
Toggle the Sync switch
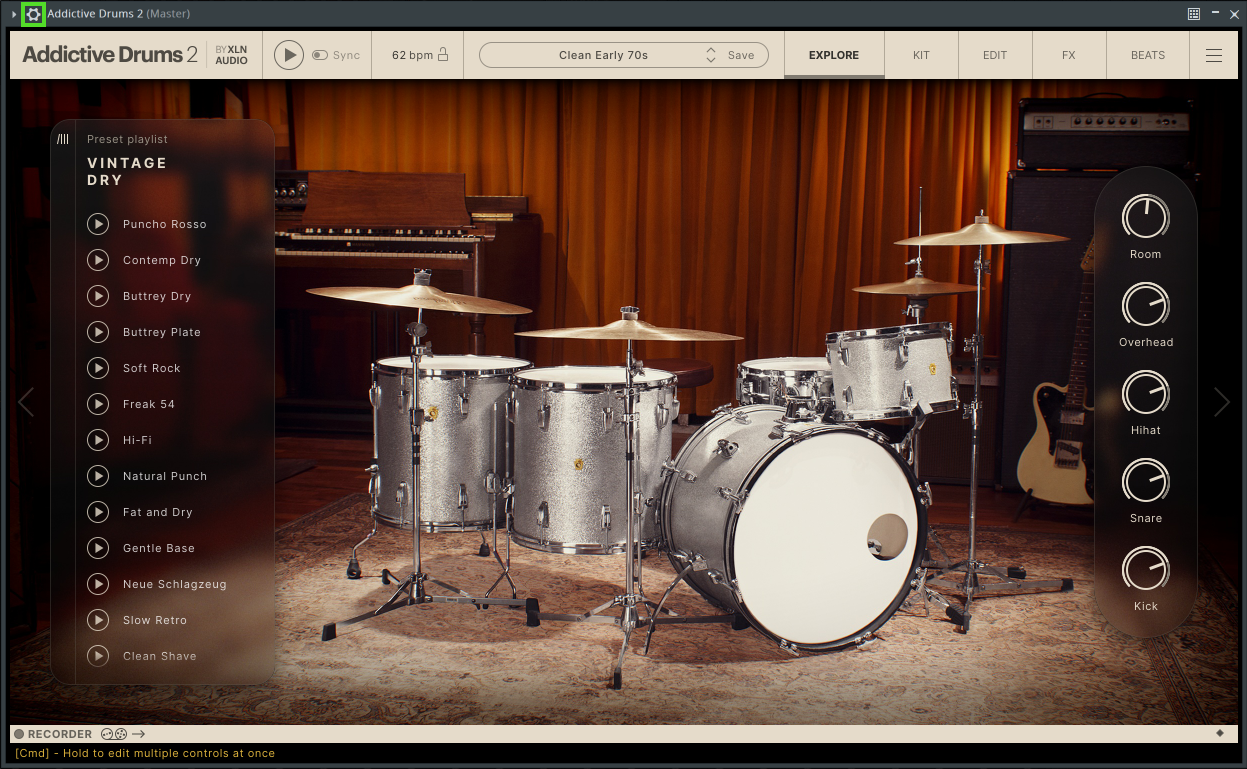(x=320, y=55)
